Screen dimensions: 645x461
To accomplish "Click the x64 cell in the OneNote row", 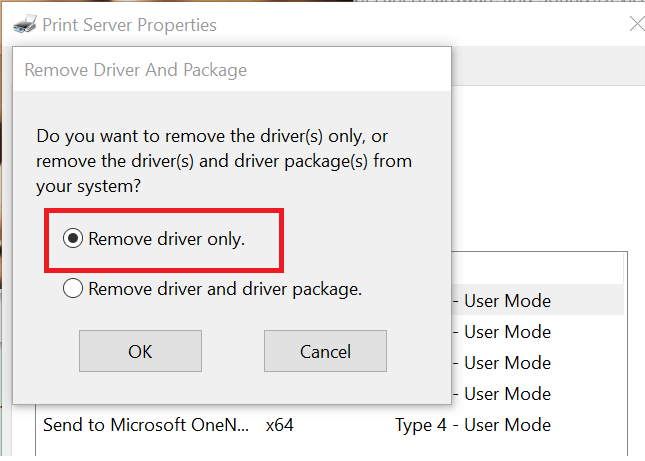I will tap(280, 424).
